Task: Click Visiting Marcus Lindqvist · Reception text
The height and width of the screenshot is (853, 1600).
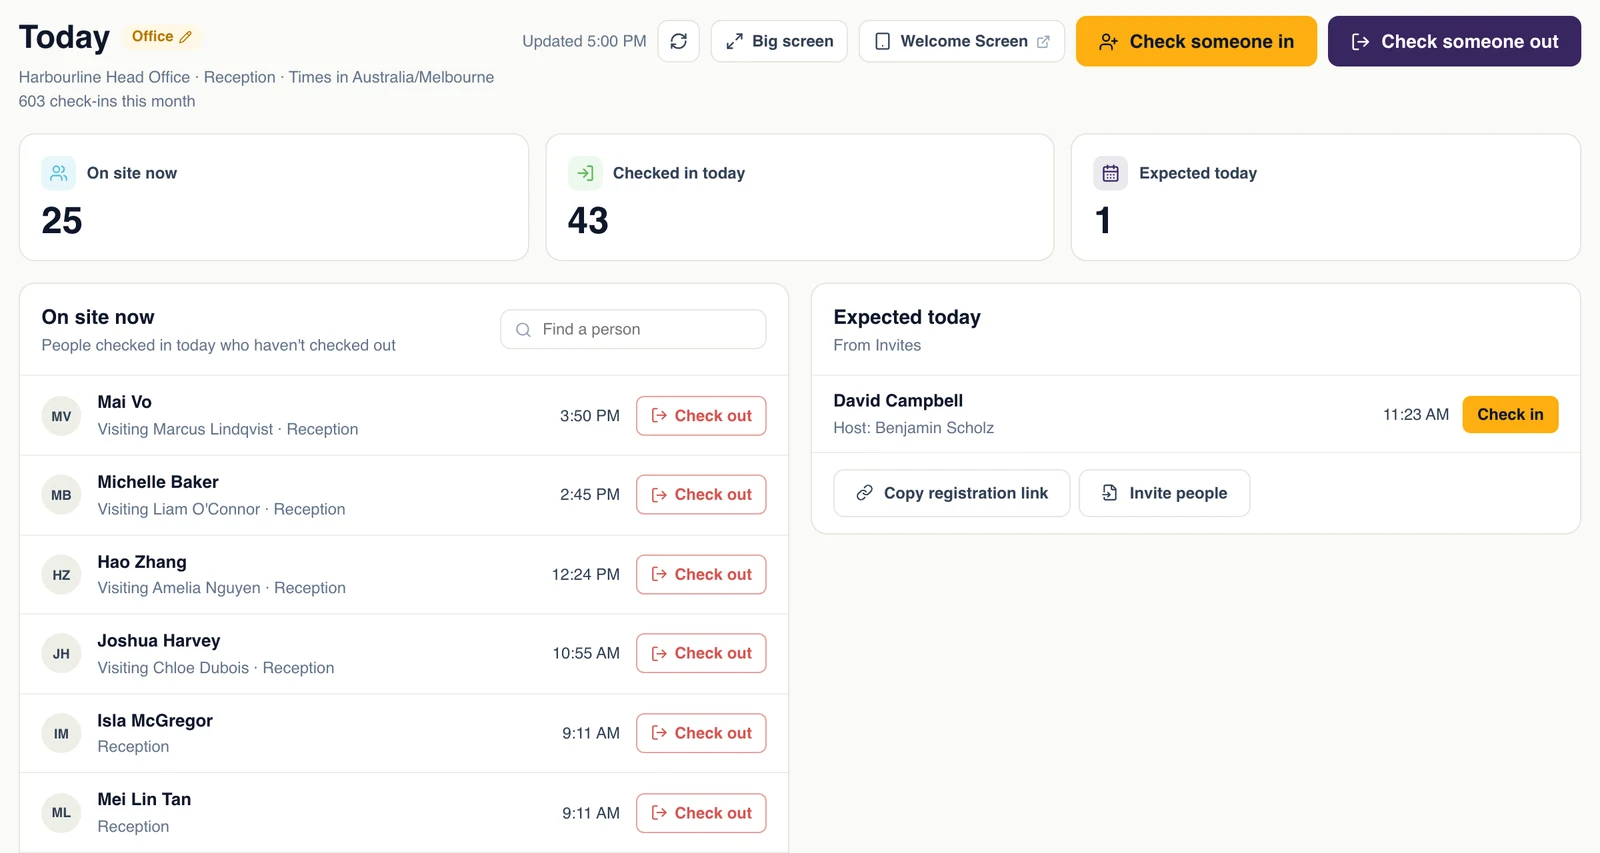Action: point(228,429)
